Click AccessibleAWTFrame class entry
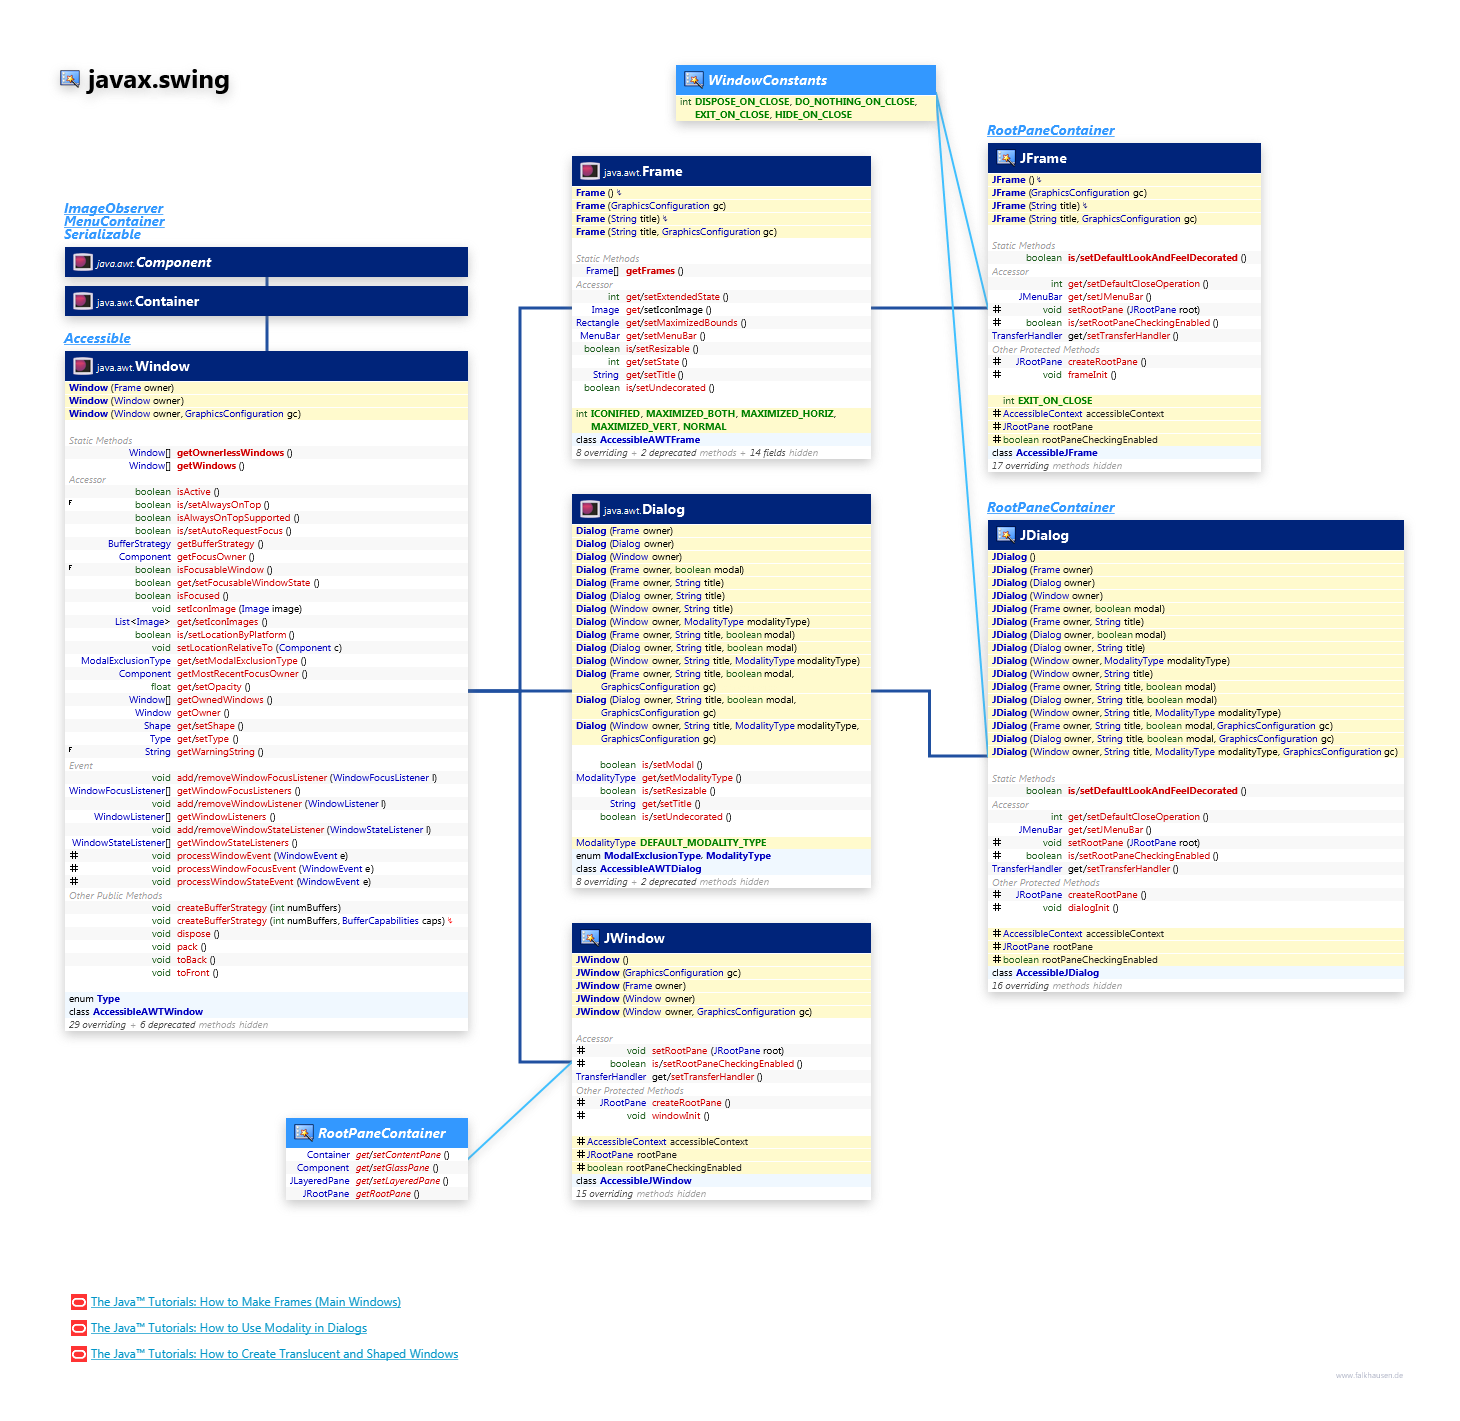1460x1421 pixels. [x=649, y=440]
